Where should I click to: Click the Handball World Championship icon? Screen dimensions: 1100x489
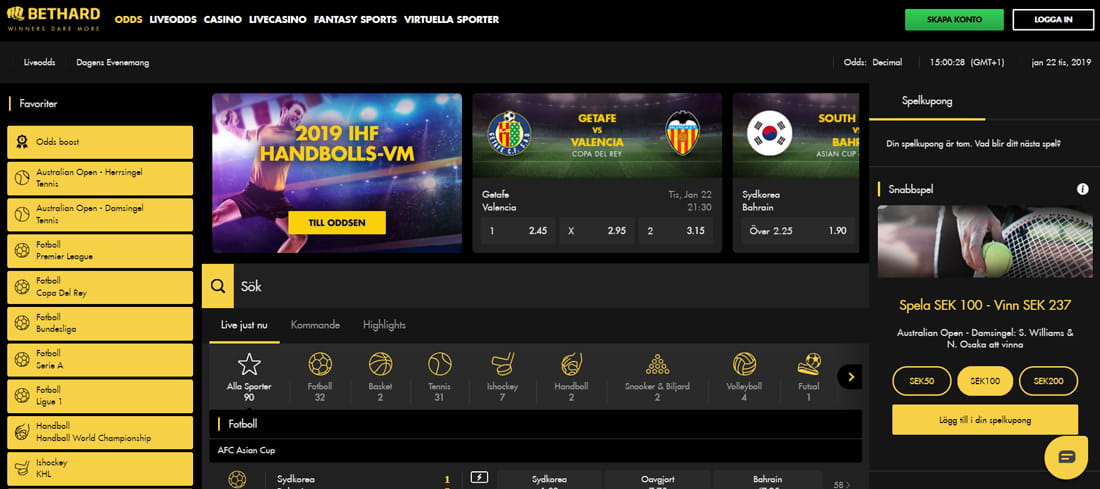pos(22,432)
